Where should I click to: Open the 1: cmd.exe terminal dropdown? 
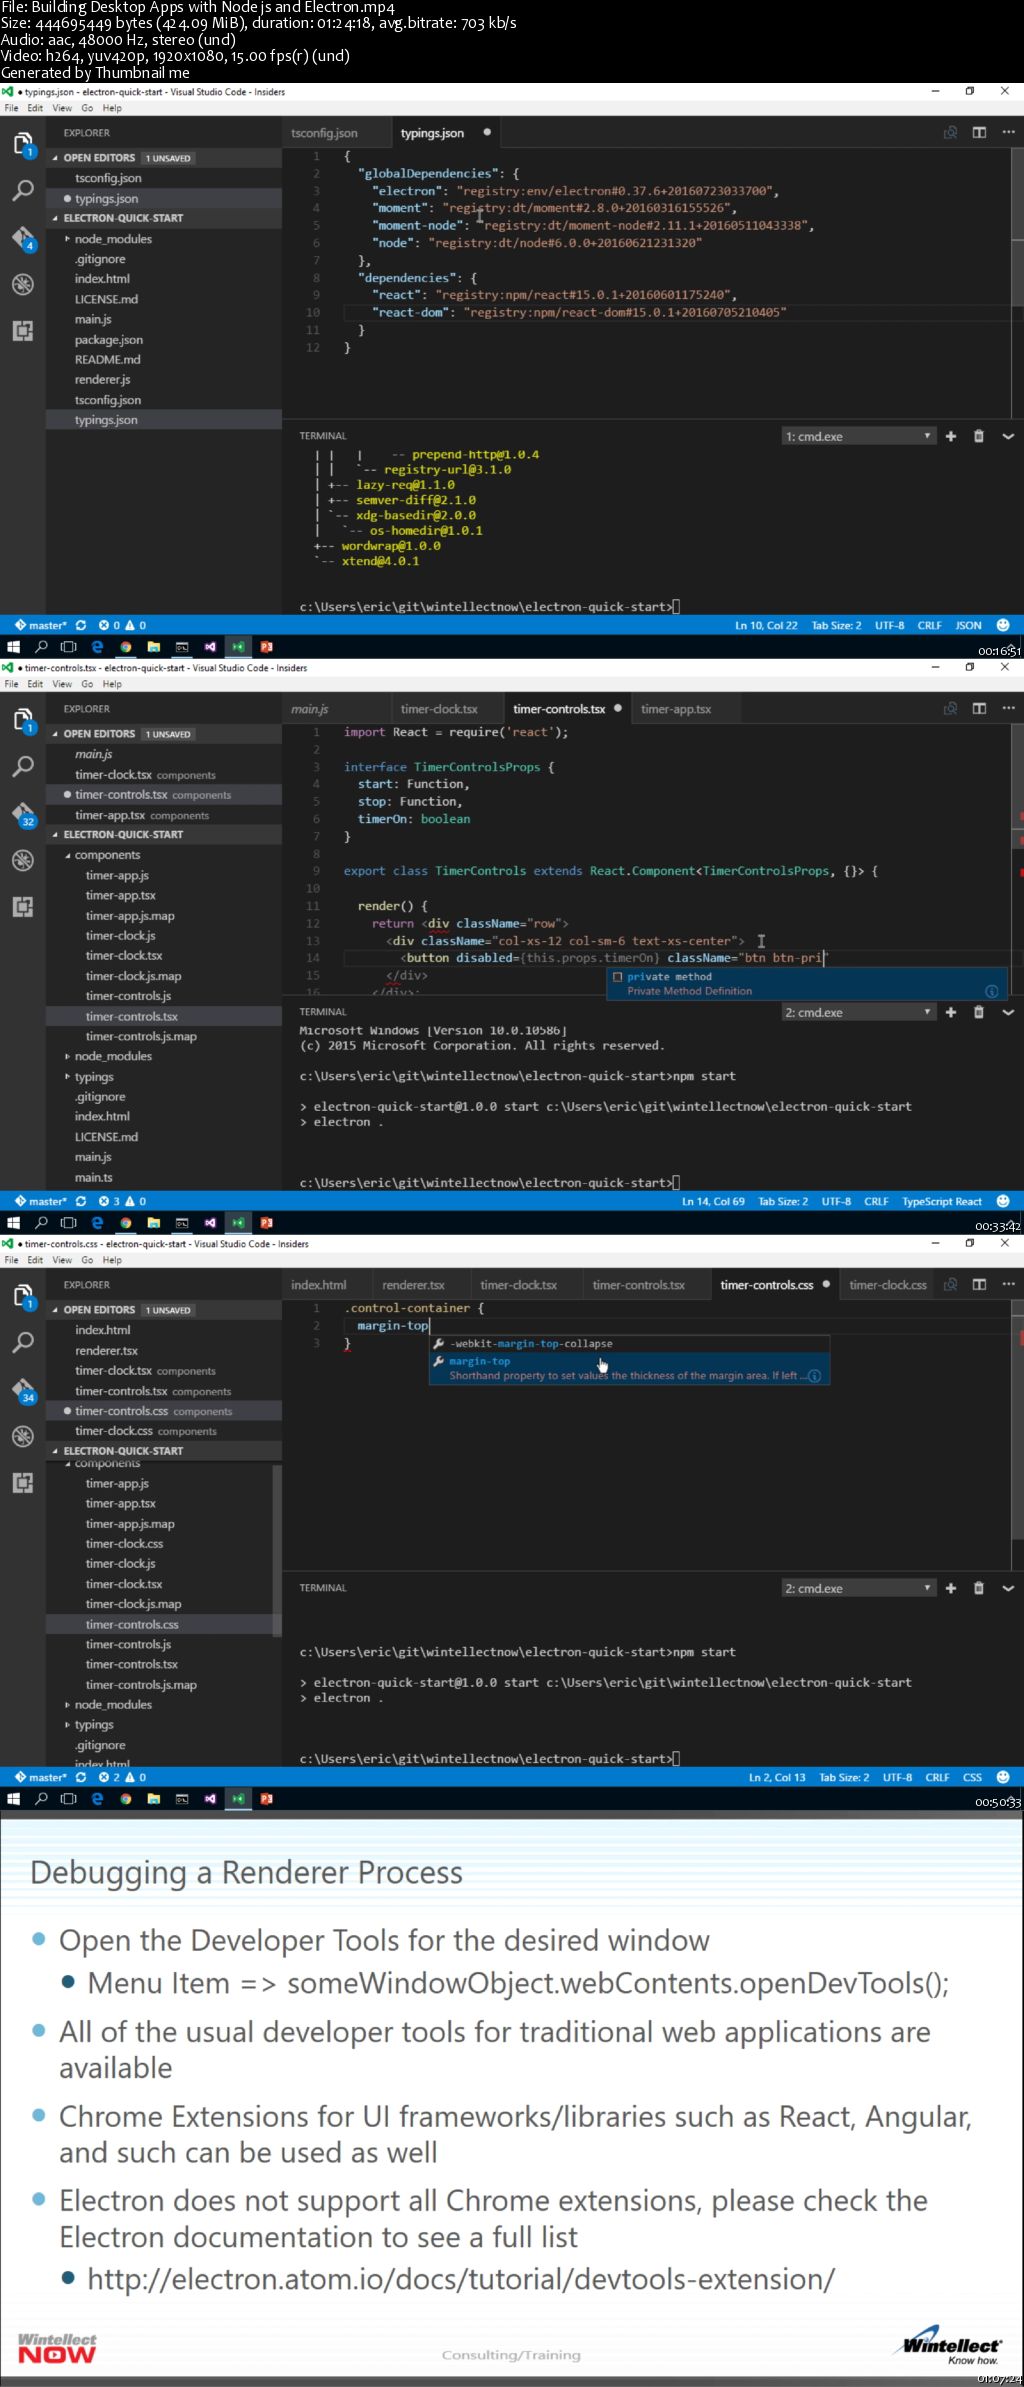tap(858, 436)
